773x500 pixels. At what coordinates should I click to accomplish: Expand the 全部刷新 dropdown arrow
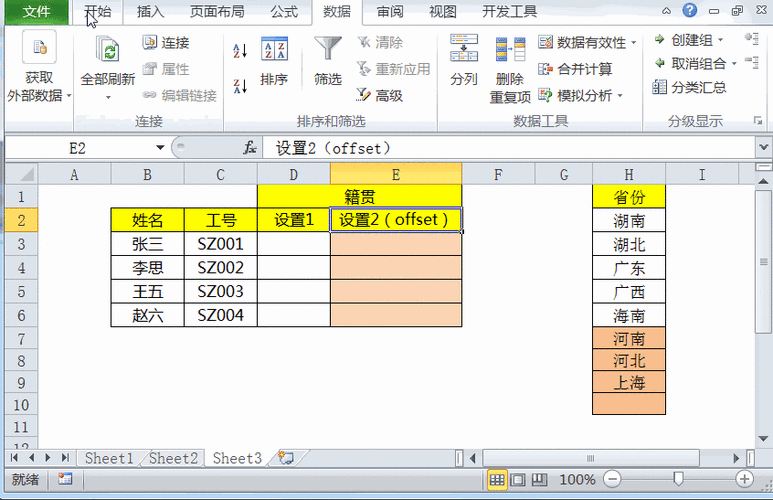(107, 98)
